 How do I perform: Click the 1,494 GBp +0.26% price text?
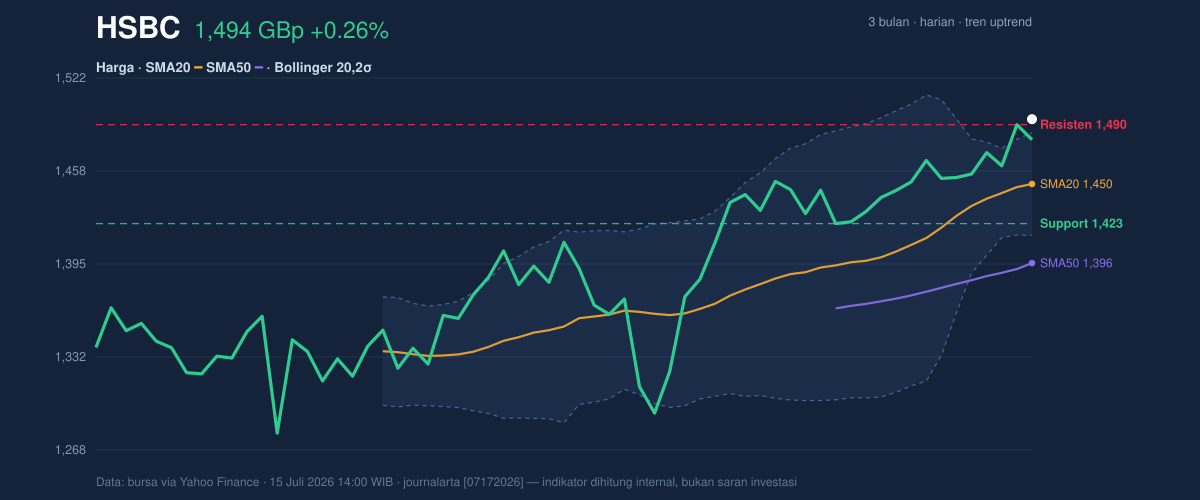coord(291,31)
